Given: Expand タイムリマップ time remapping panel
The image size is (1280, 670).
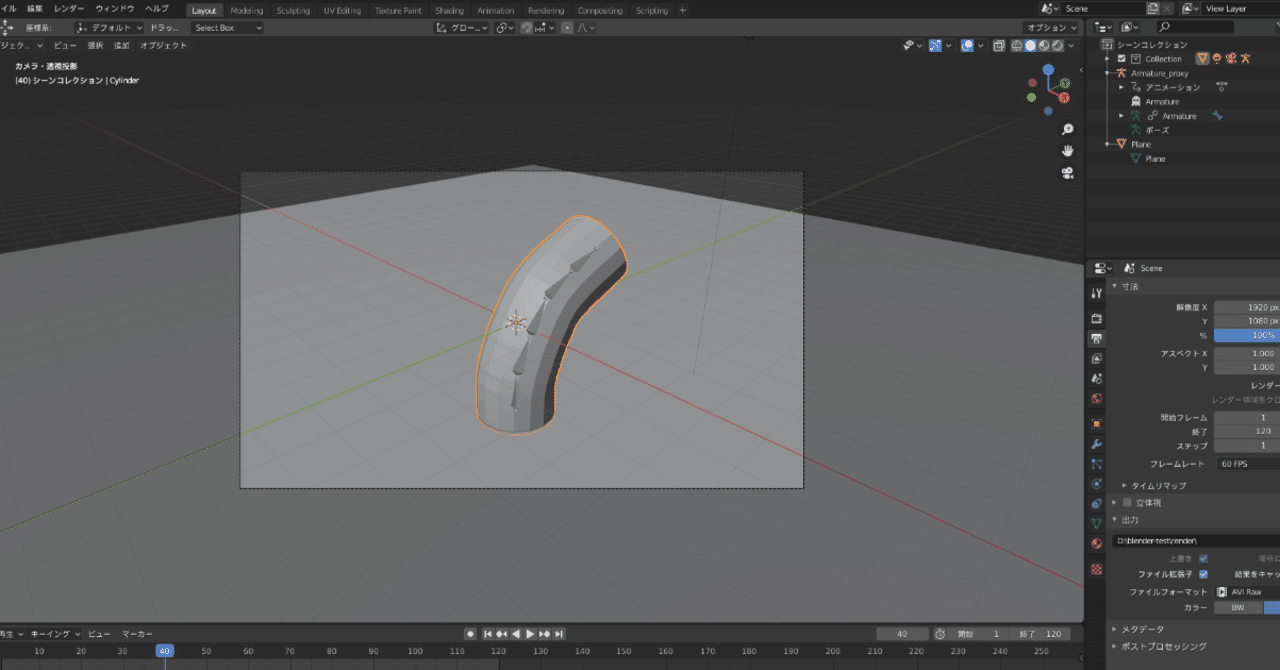Looking at the screenshot, I should 1124,485.
